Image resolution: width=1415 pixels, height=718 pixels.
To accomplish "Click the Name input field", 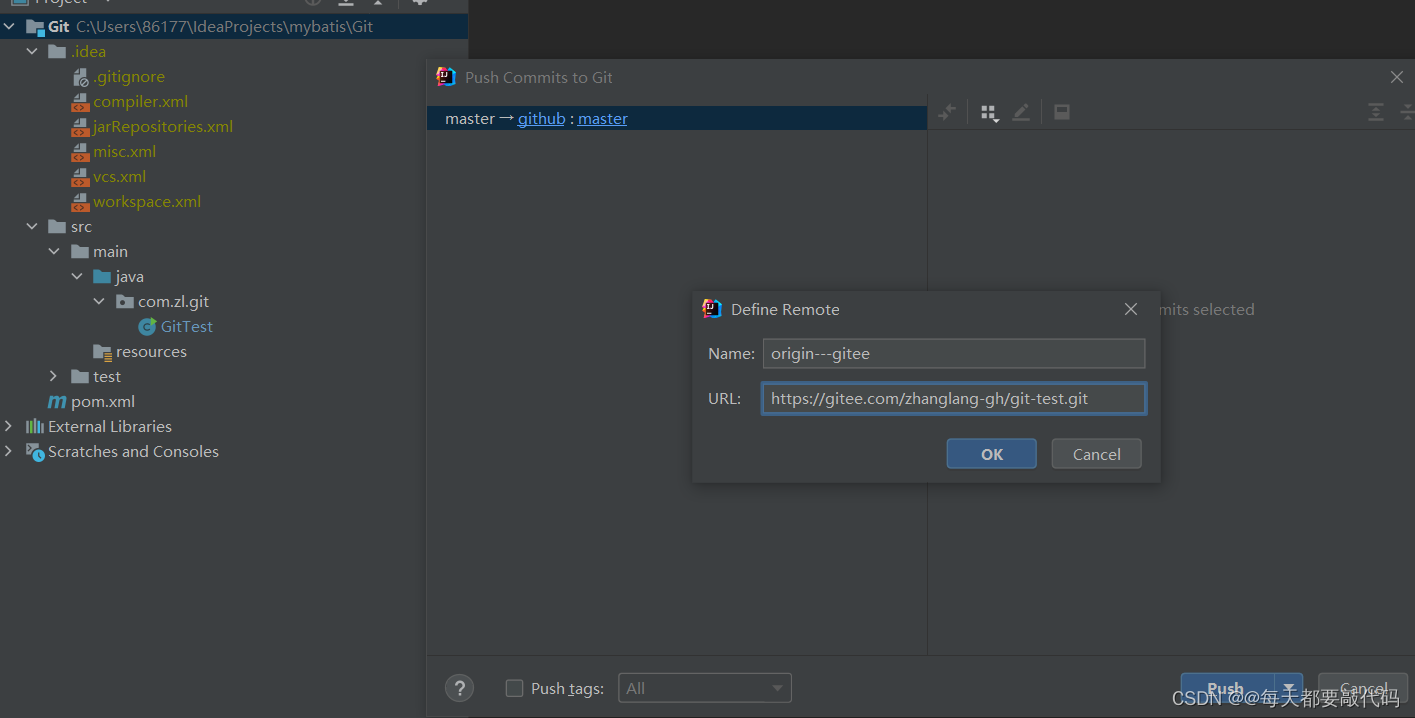I will [x=954, y=354].
